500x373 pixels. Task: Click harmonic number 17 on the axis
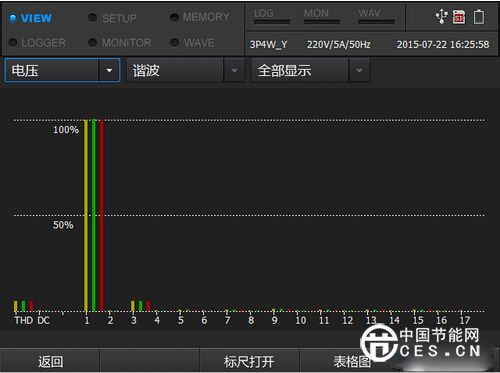click(464, 320)
